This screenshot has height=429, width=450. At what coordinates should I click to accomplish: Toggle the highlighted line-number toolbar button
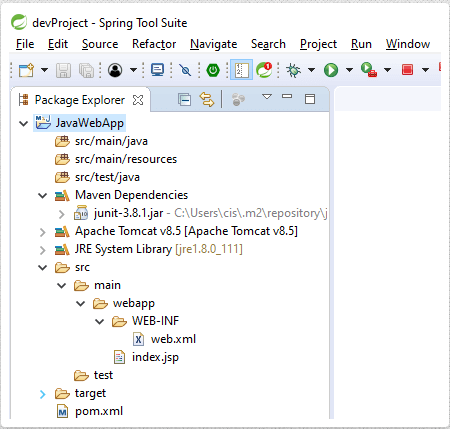click(241, 70)
